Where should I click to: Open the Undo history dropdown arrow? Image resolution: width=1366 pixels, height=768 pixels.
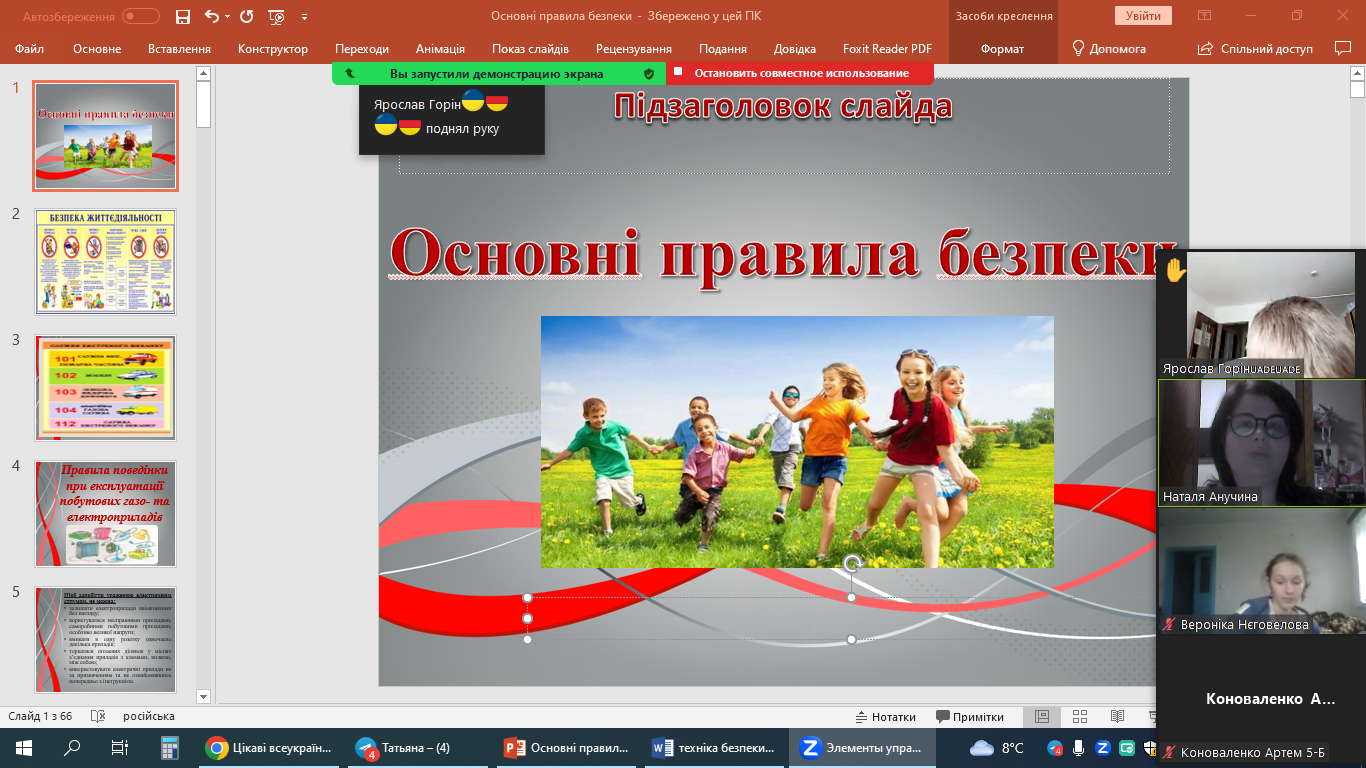pyautogui.click(x=227, y=17)
